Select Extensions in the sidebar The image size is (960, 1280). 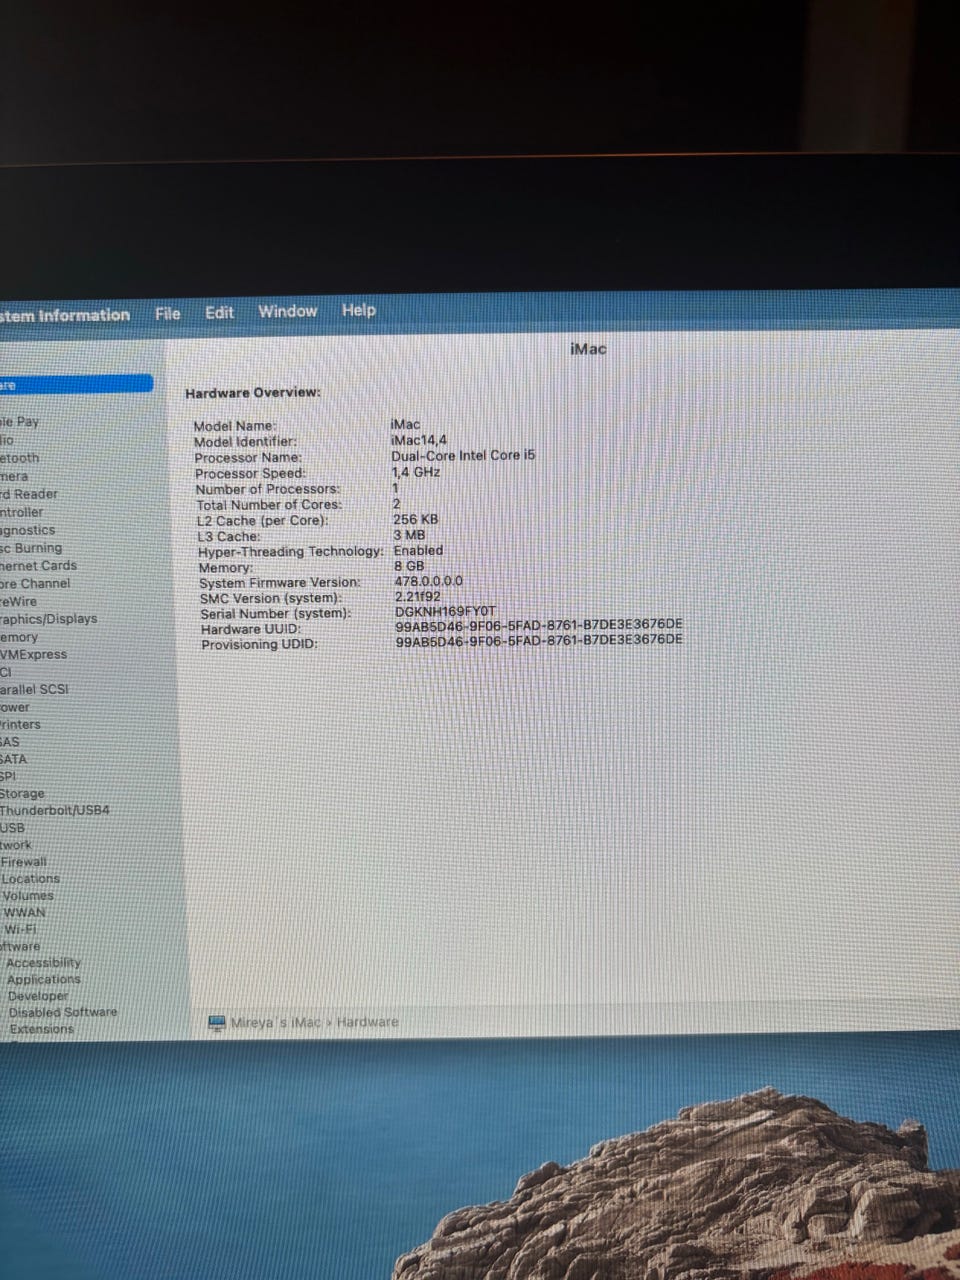(x=42, y=1029)
